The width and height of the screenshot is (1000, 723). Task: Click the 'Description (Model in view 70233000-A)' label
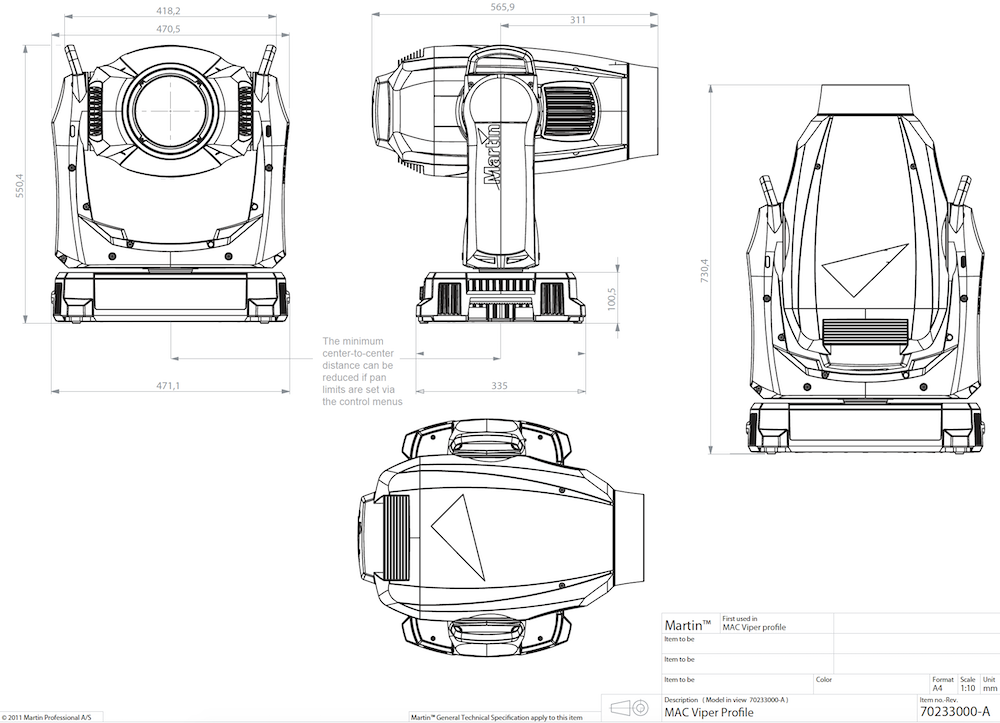[x=726, y=700]
